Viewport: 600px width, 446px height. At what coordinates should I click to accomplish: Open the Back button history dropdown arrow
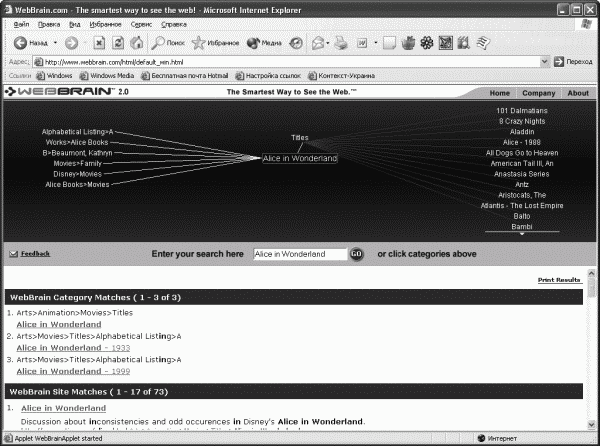pos(55,43)
